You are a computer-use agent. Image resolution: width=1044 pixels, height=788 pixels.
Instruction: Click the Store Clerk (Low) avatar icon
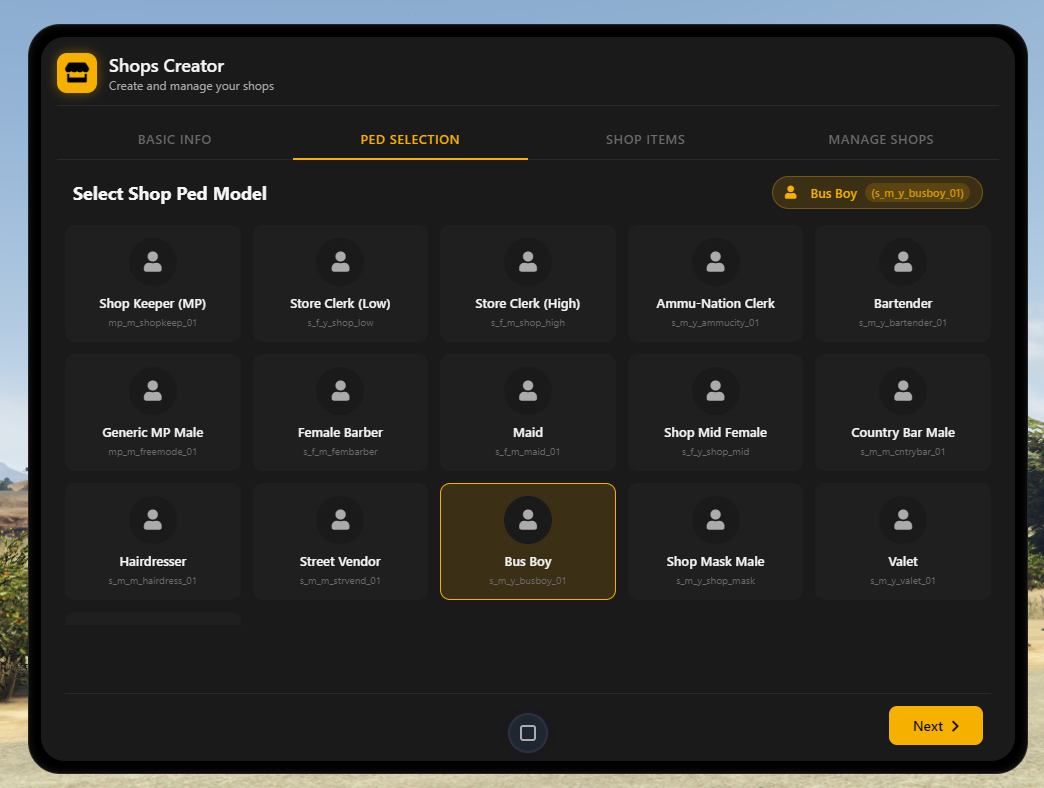click(340, 262)
